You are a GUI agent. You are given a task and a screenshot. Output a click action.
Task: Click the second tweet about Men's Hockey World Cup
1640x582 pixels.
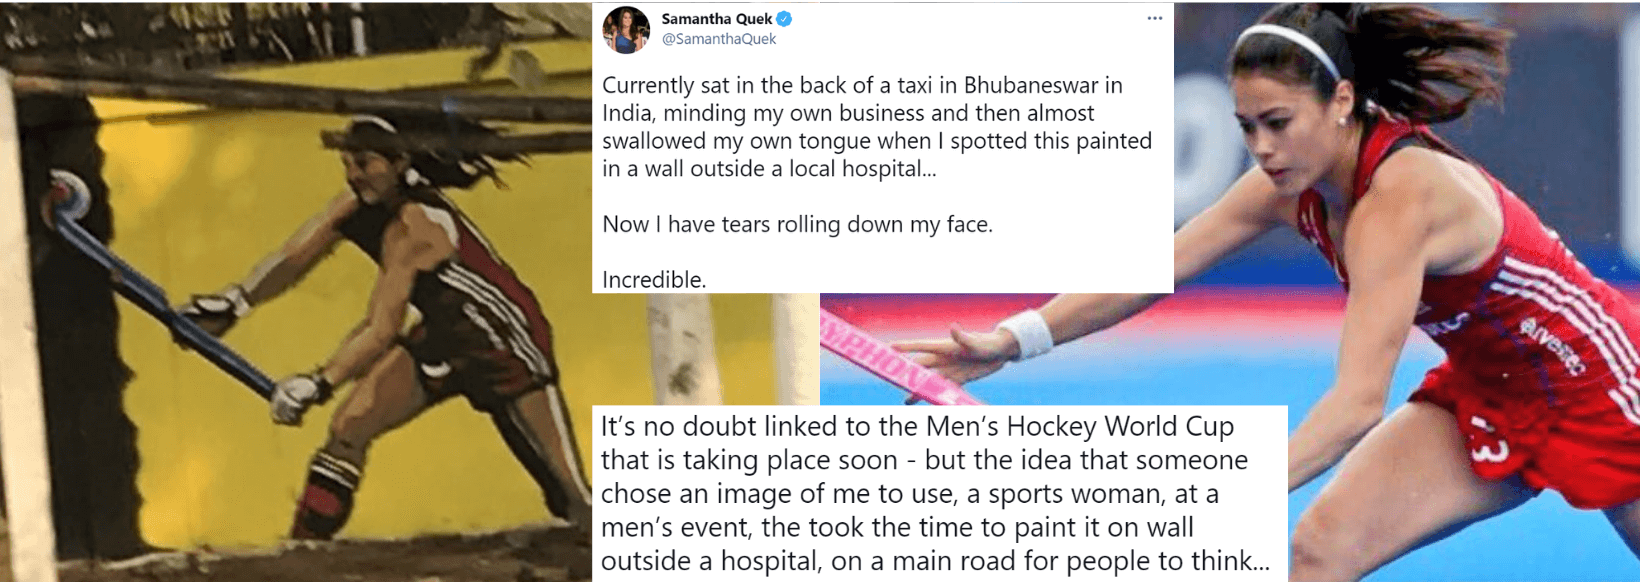click(936, 493)
